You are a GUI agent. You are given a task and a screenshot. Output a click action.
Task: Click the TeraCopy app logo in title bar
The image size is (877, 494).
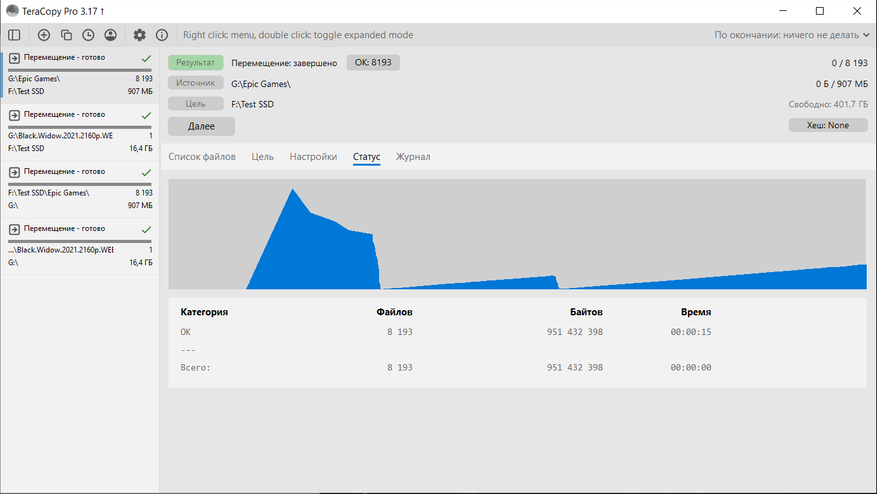click(x=12, y=11)
